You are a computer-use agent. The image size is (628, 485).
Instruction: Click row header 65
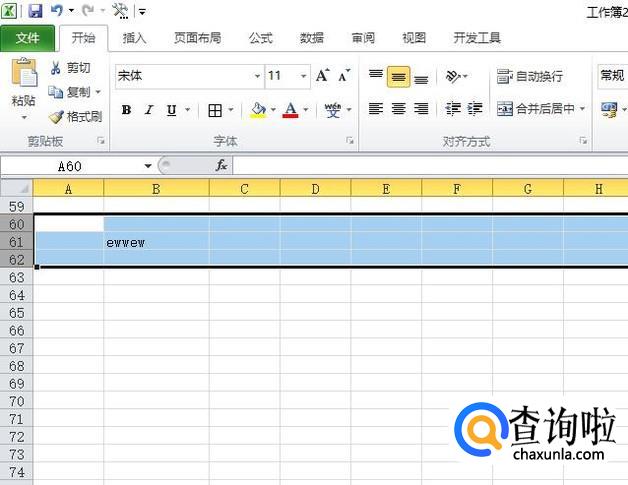point(16,313)
